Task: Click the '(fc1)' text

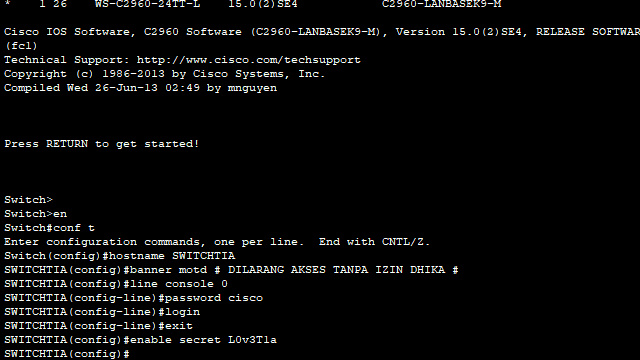Action: pos(21,46)
